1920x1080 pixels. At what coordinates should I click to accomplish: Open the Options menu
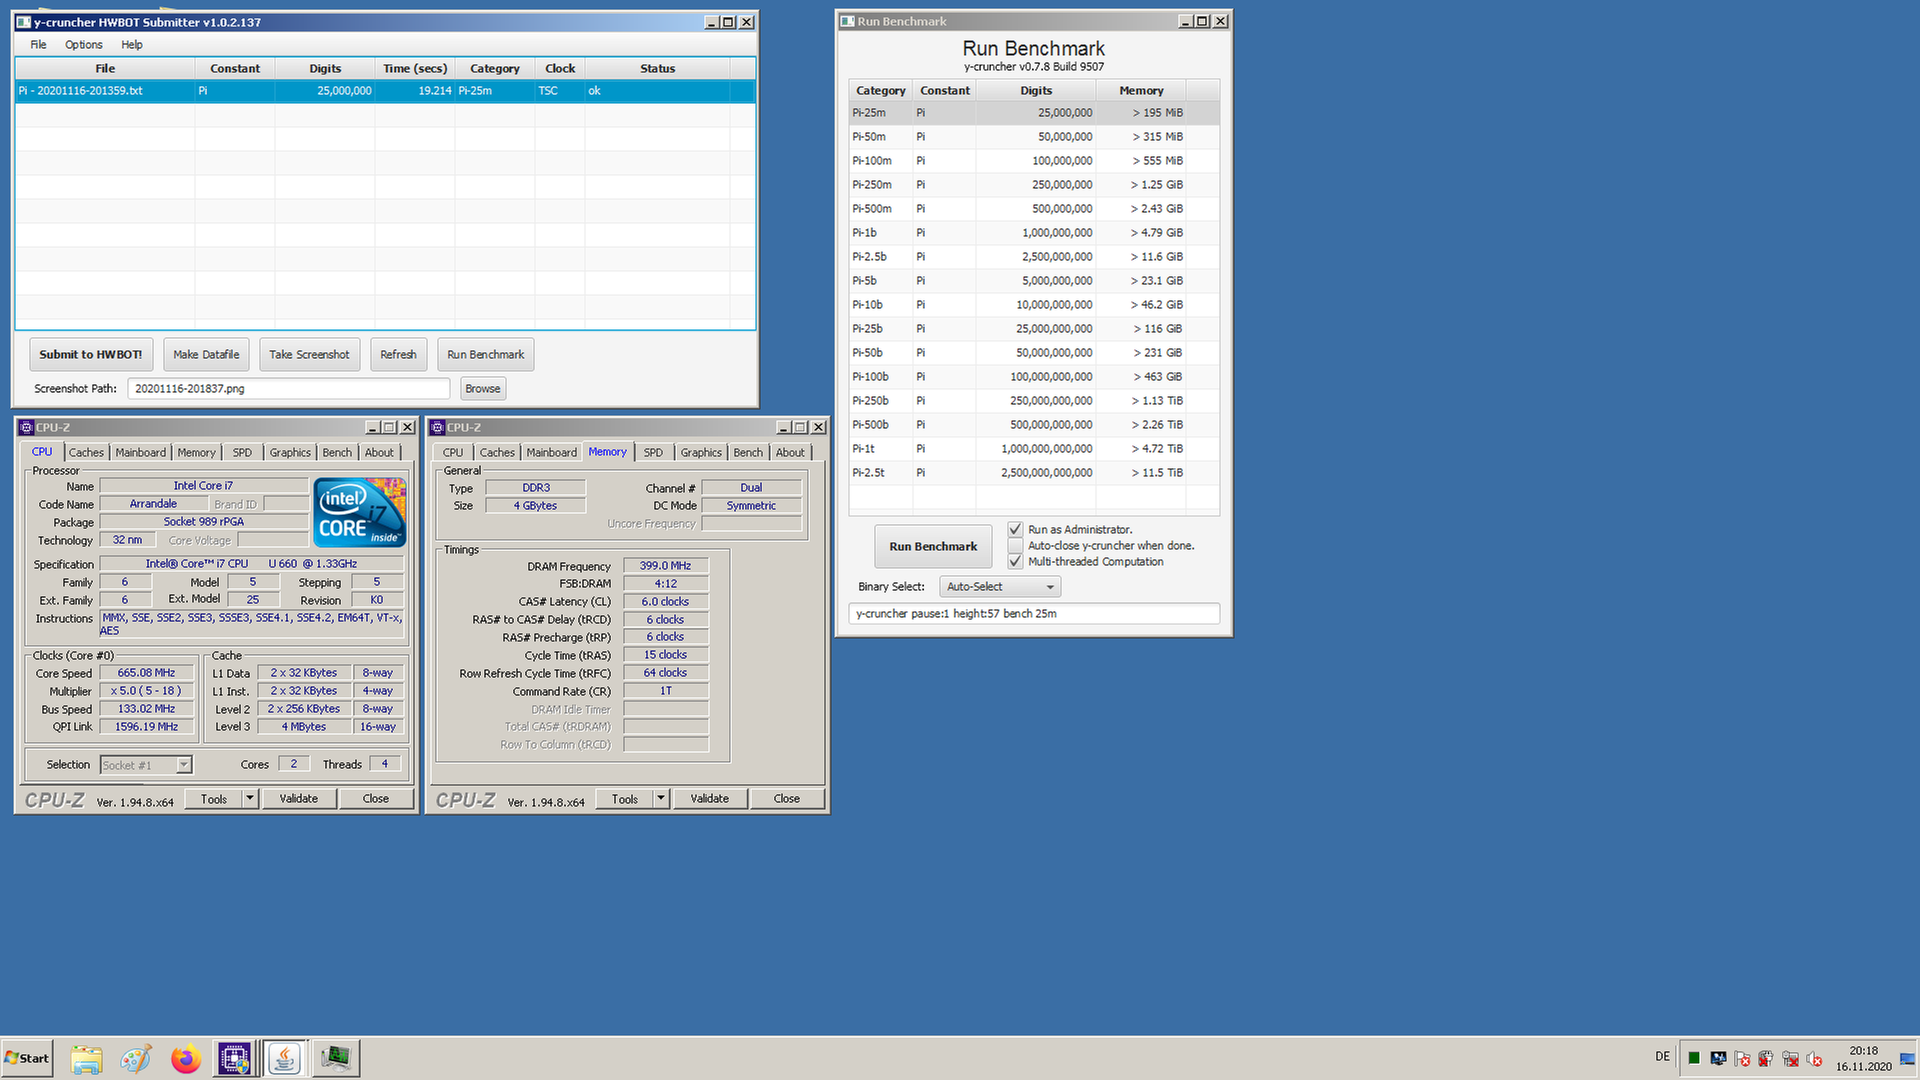click(84, 45)
